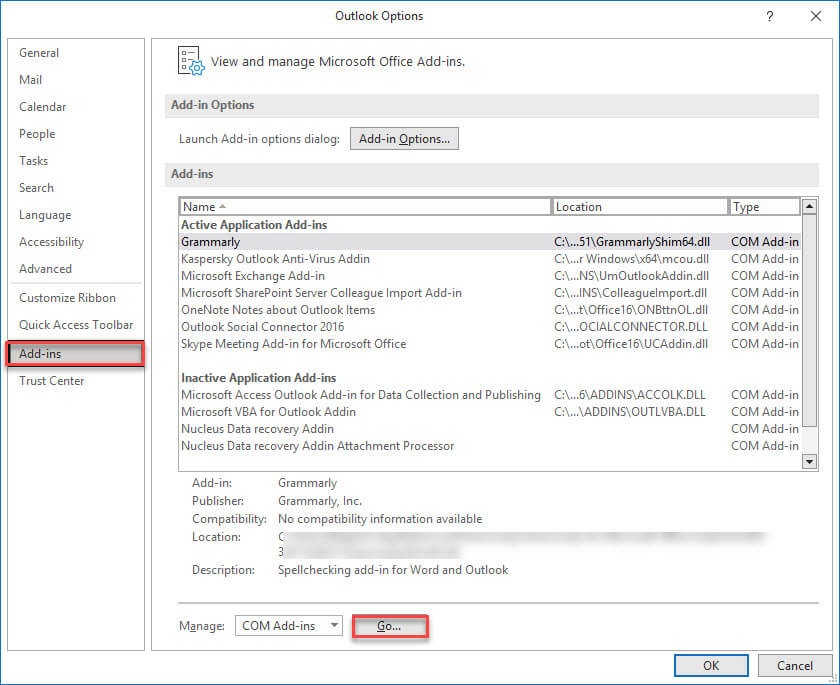
Task: Open the Calendar options category
Action: pyautogui.click(x=42, y=107)
